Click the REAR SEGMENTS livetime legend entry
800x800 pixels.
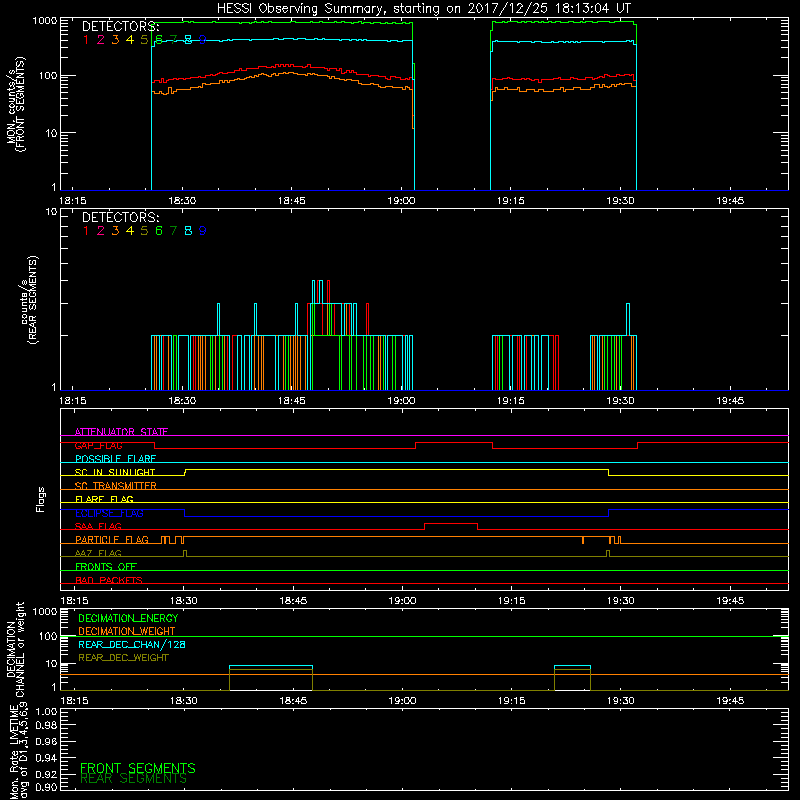[x=134, y=779]
